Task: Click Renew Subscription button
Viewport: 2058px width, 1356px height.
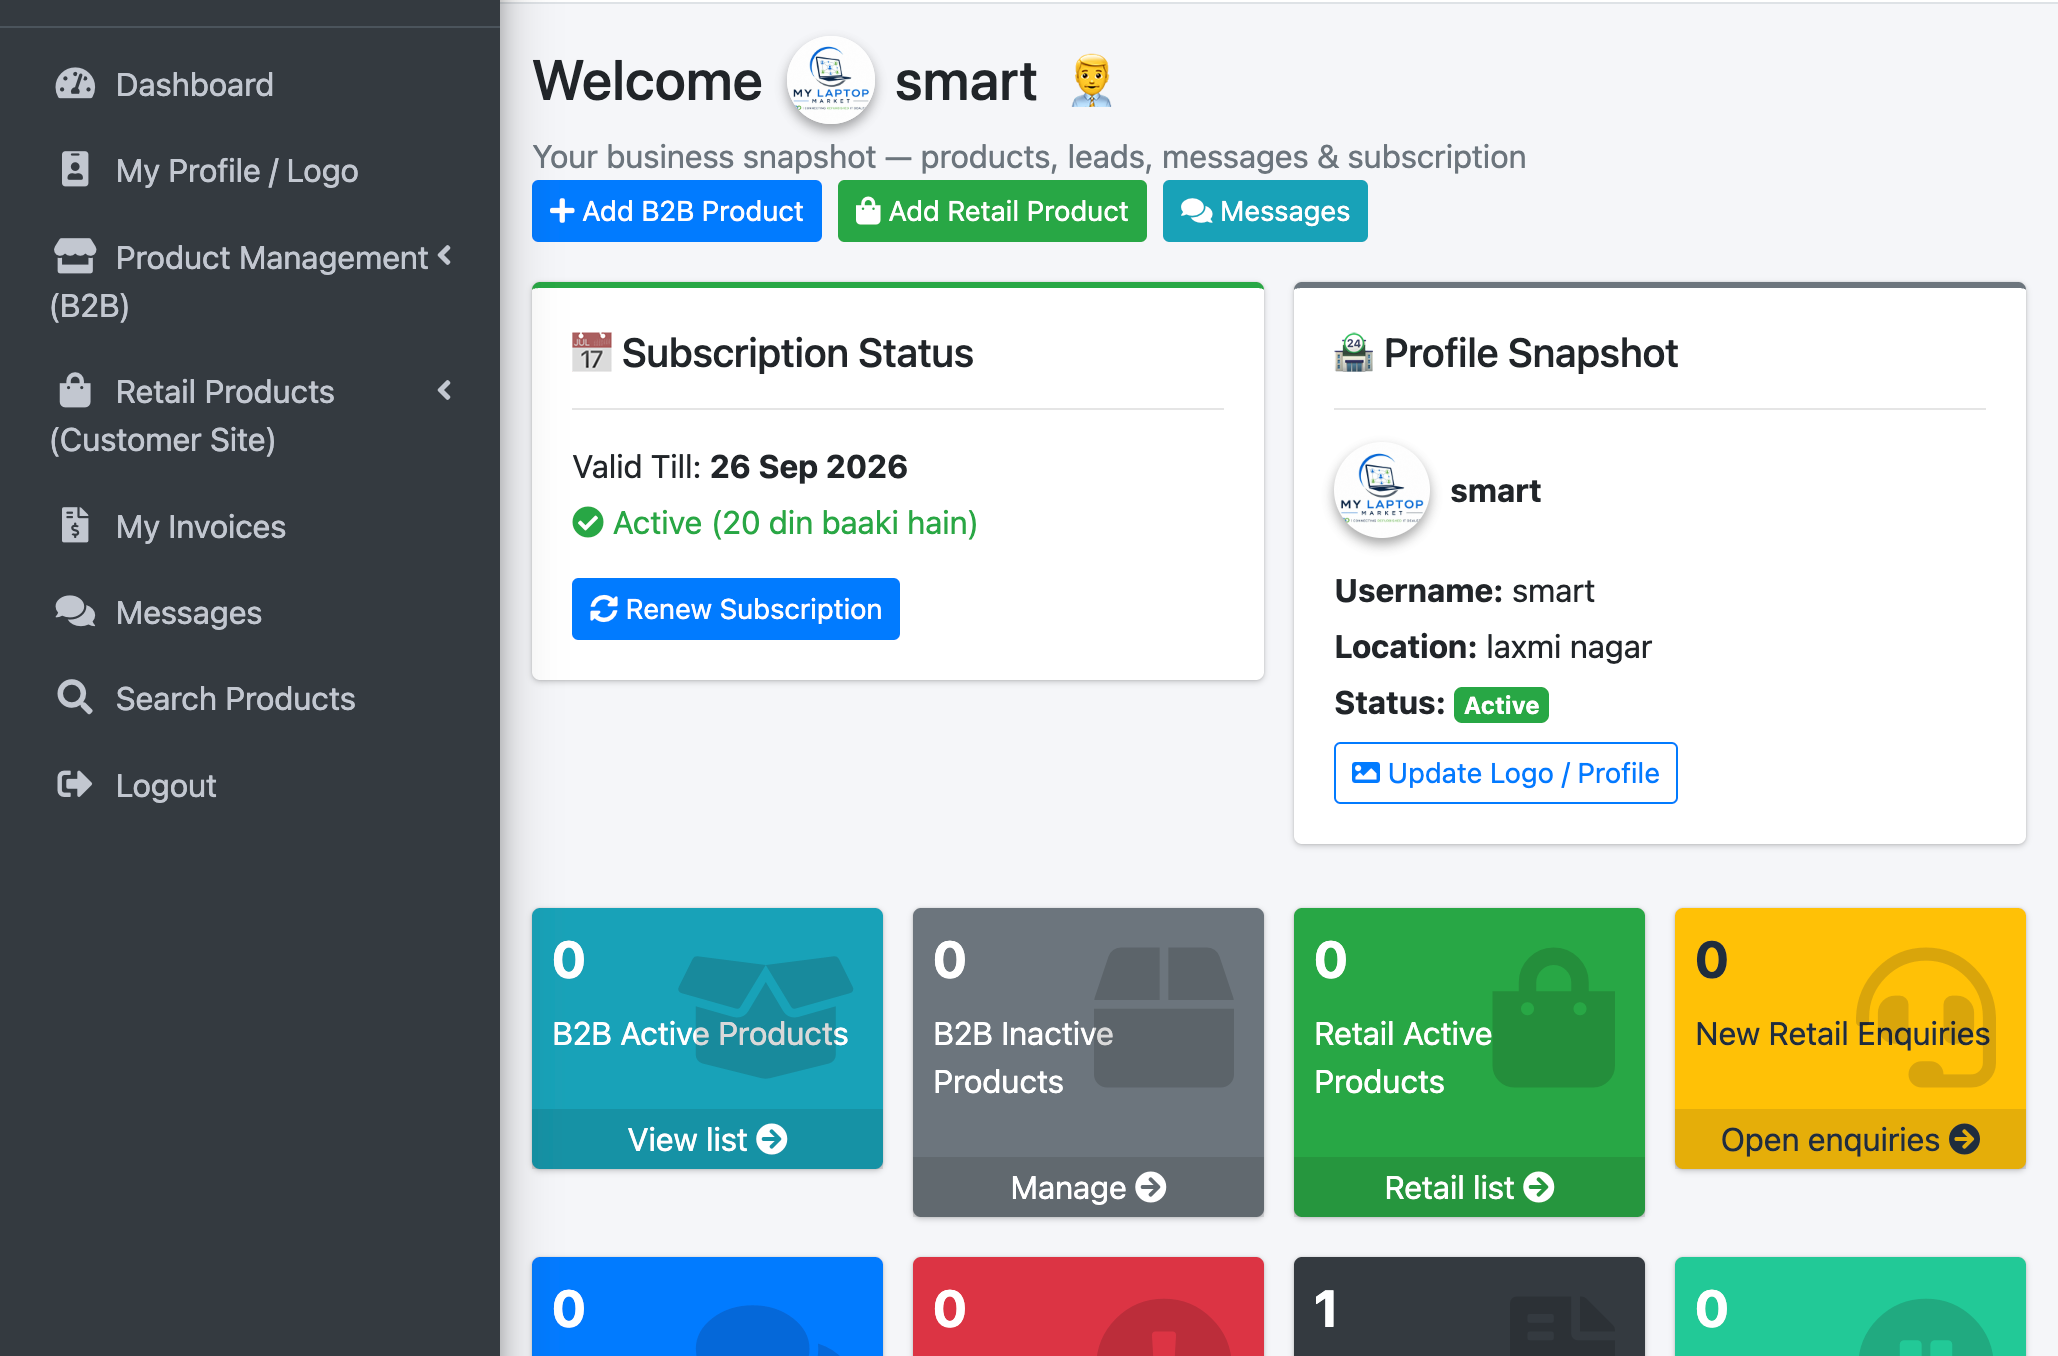Action: [x=736, y=609]
